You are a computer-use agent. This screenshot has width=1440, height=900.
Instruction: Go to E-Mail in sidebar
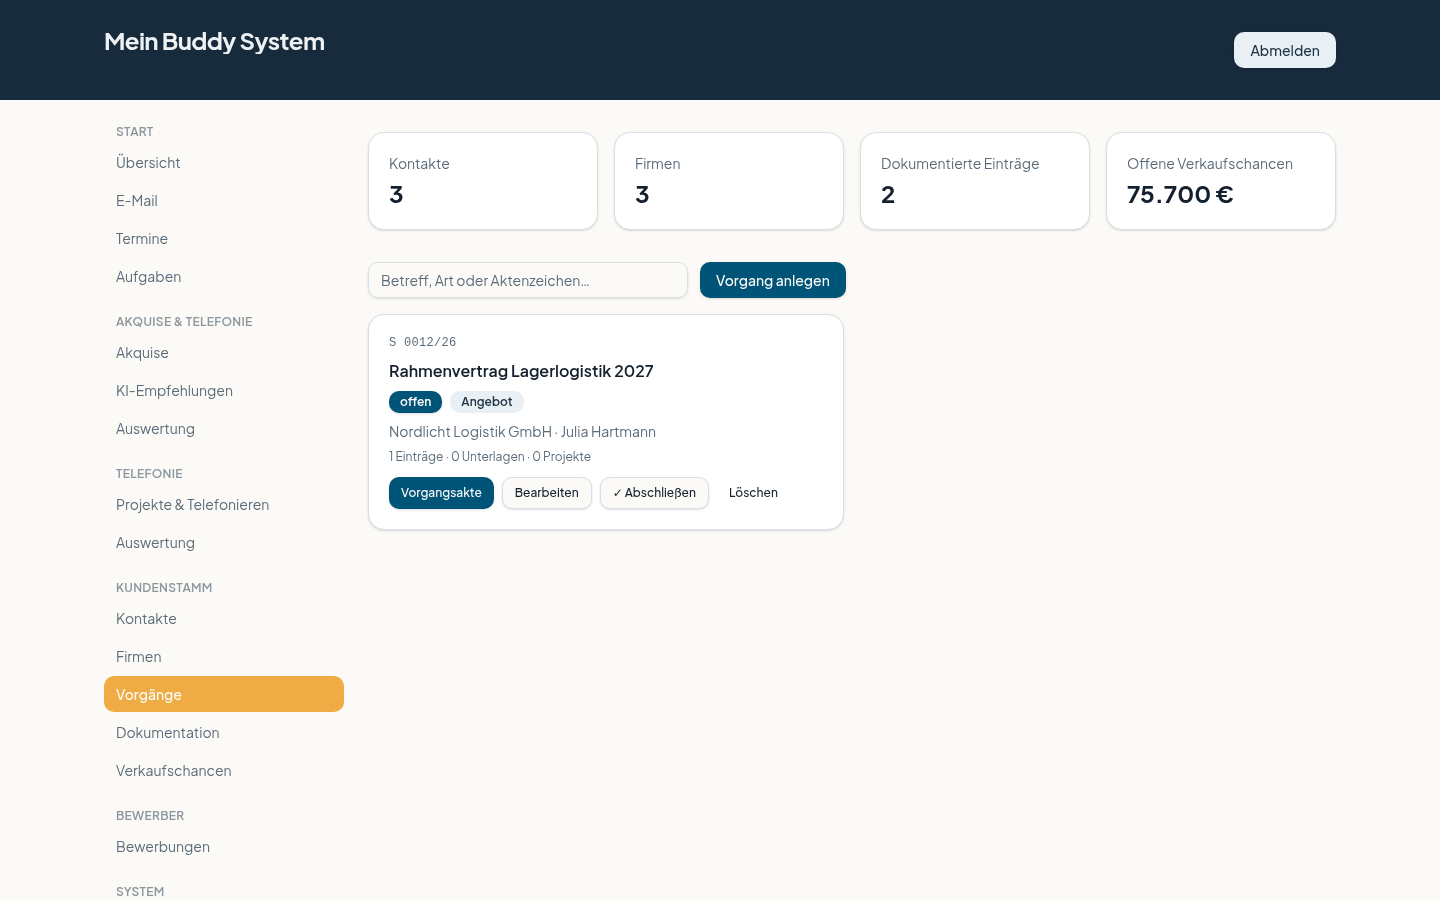[224, 200]
